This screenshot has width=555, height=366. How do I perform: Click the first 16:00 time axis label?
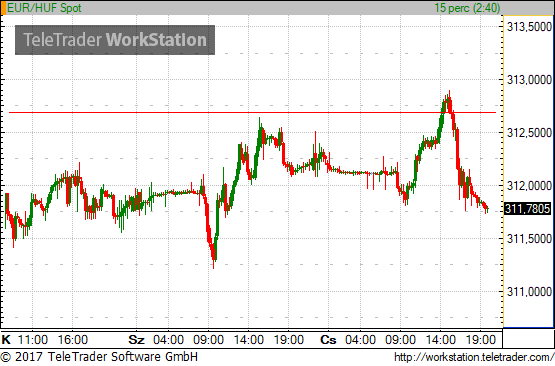coord(73,340)
